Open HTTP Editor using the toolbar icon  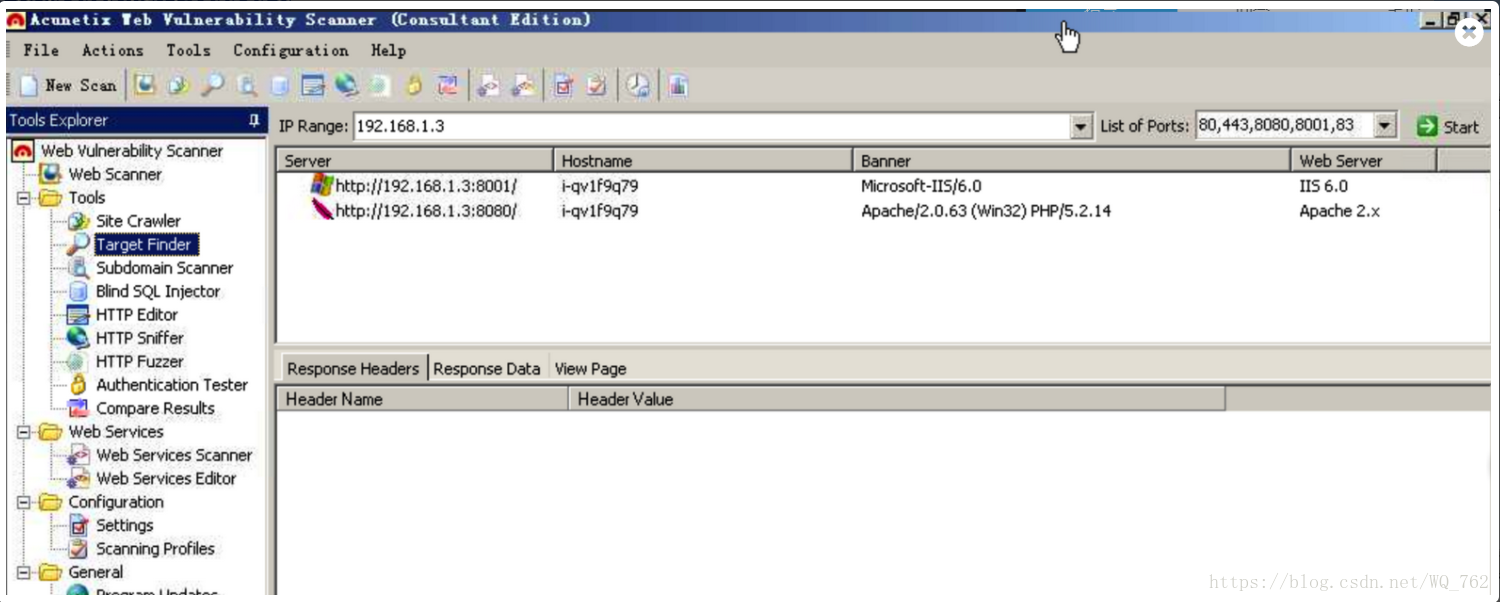[313, 86]
